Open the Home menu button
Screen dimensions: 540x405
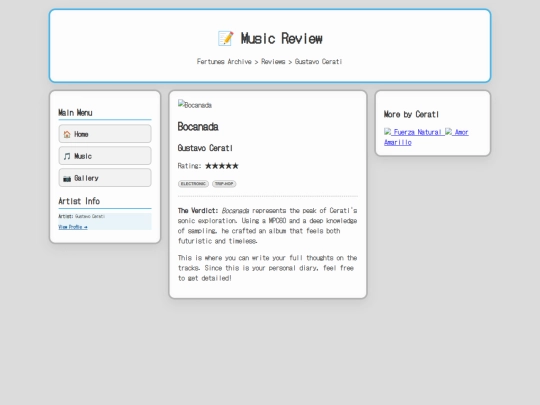105,134
